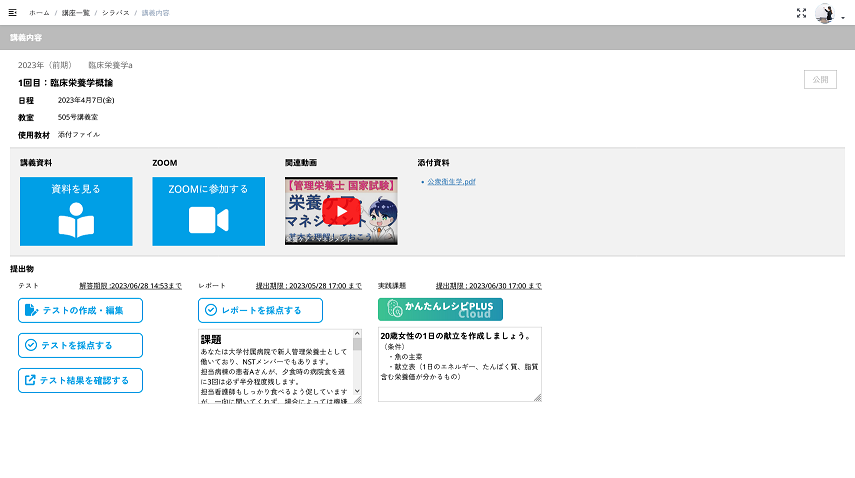The width and height of the screenshot is (855, 478).
Task: Click the date 2023年4月7日(金)
Action: point(86,100)
